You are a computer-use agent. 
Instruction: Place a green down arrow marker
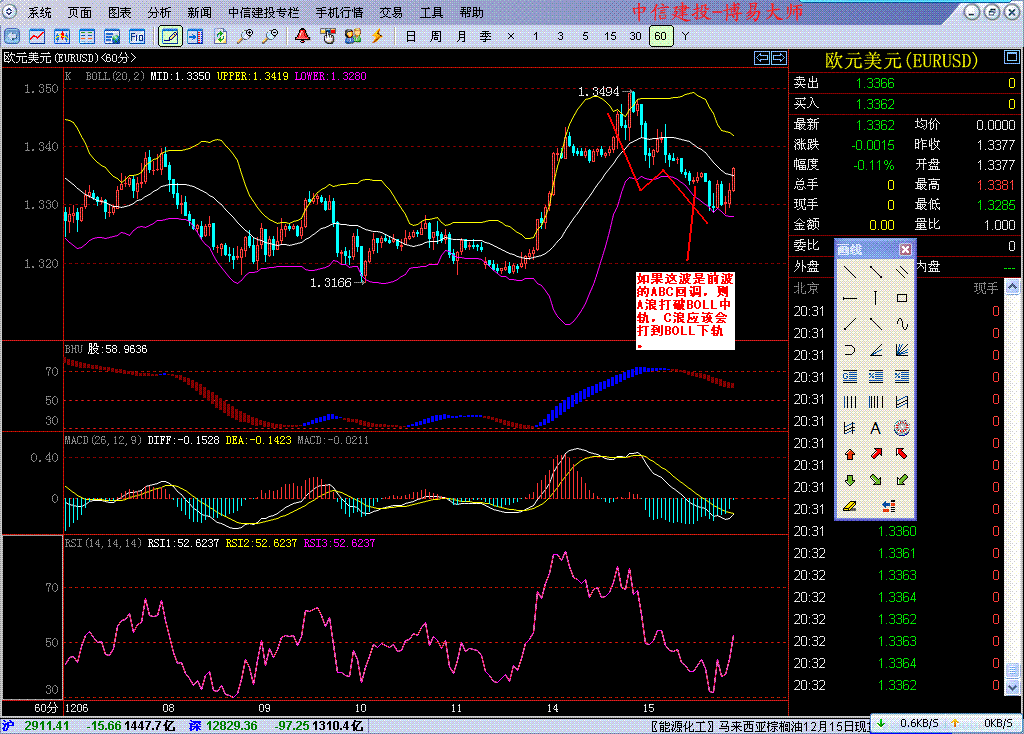click(x=850, y=480)
